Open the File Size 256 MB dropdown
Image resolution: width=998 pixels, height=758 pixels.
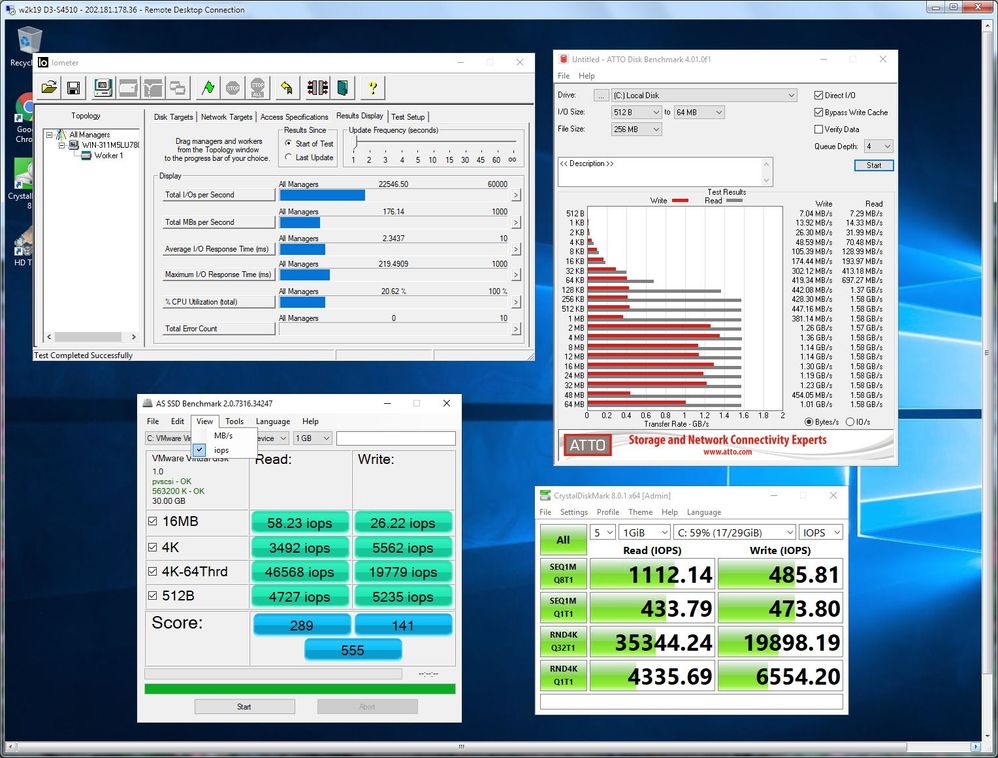click(636, 129)
